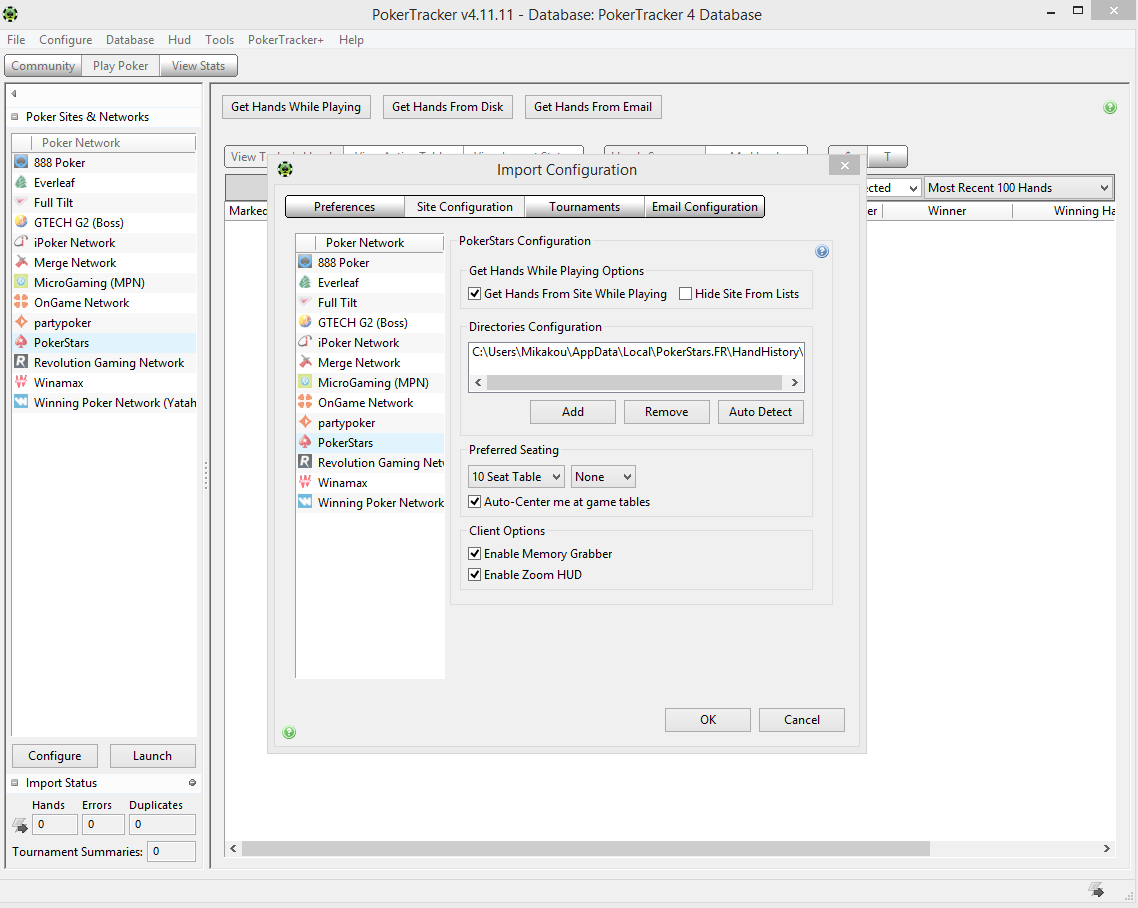Switch to the Preferences tab
Viewport: 1138px width, 908px height.
[x=345, y=207]
